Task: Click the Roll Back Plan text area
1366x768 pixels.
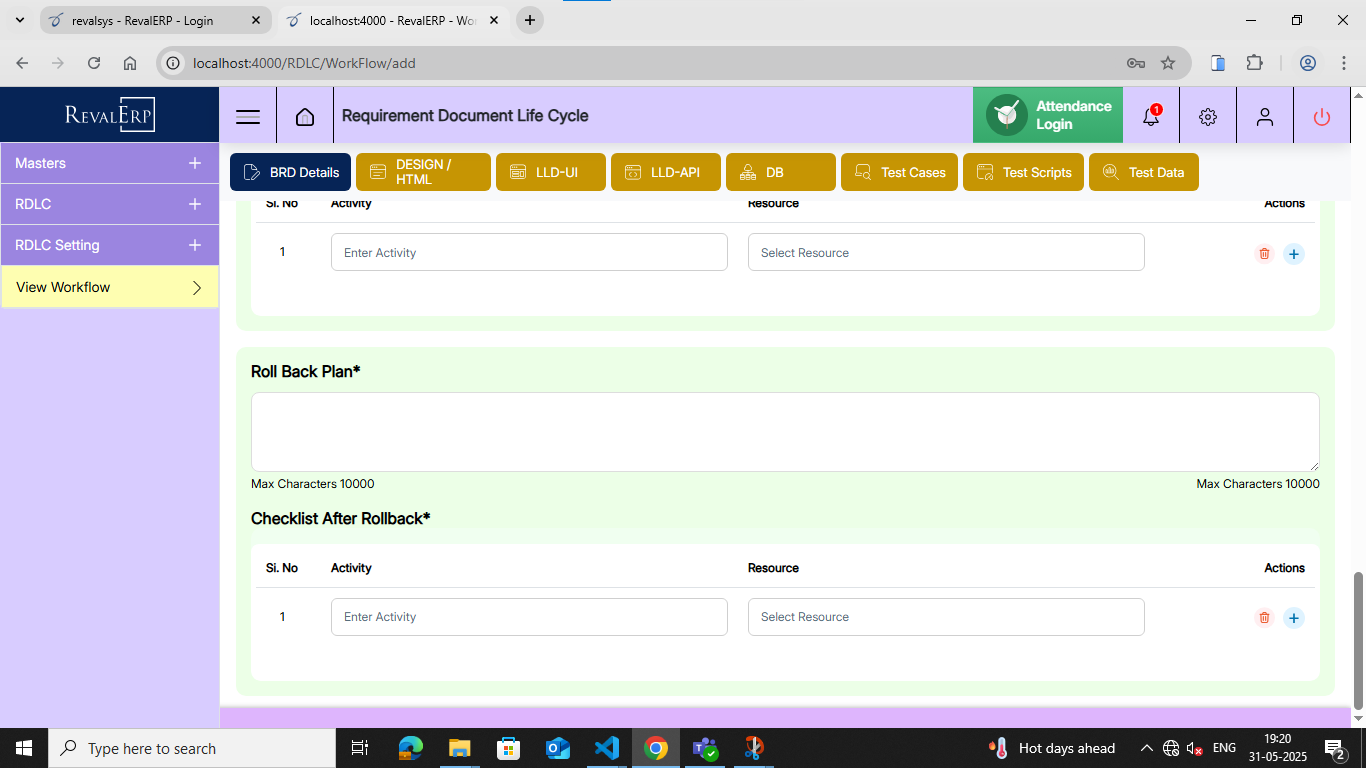Action: coord(784,431)
